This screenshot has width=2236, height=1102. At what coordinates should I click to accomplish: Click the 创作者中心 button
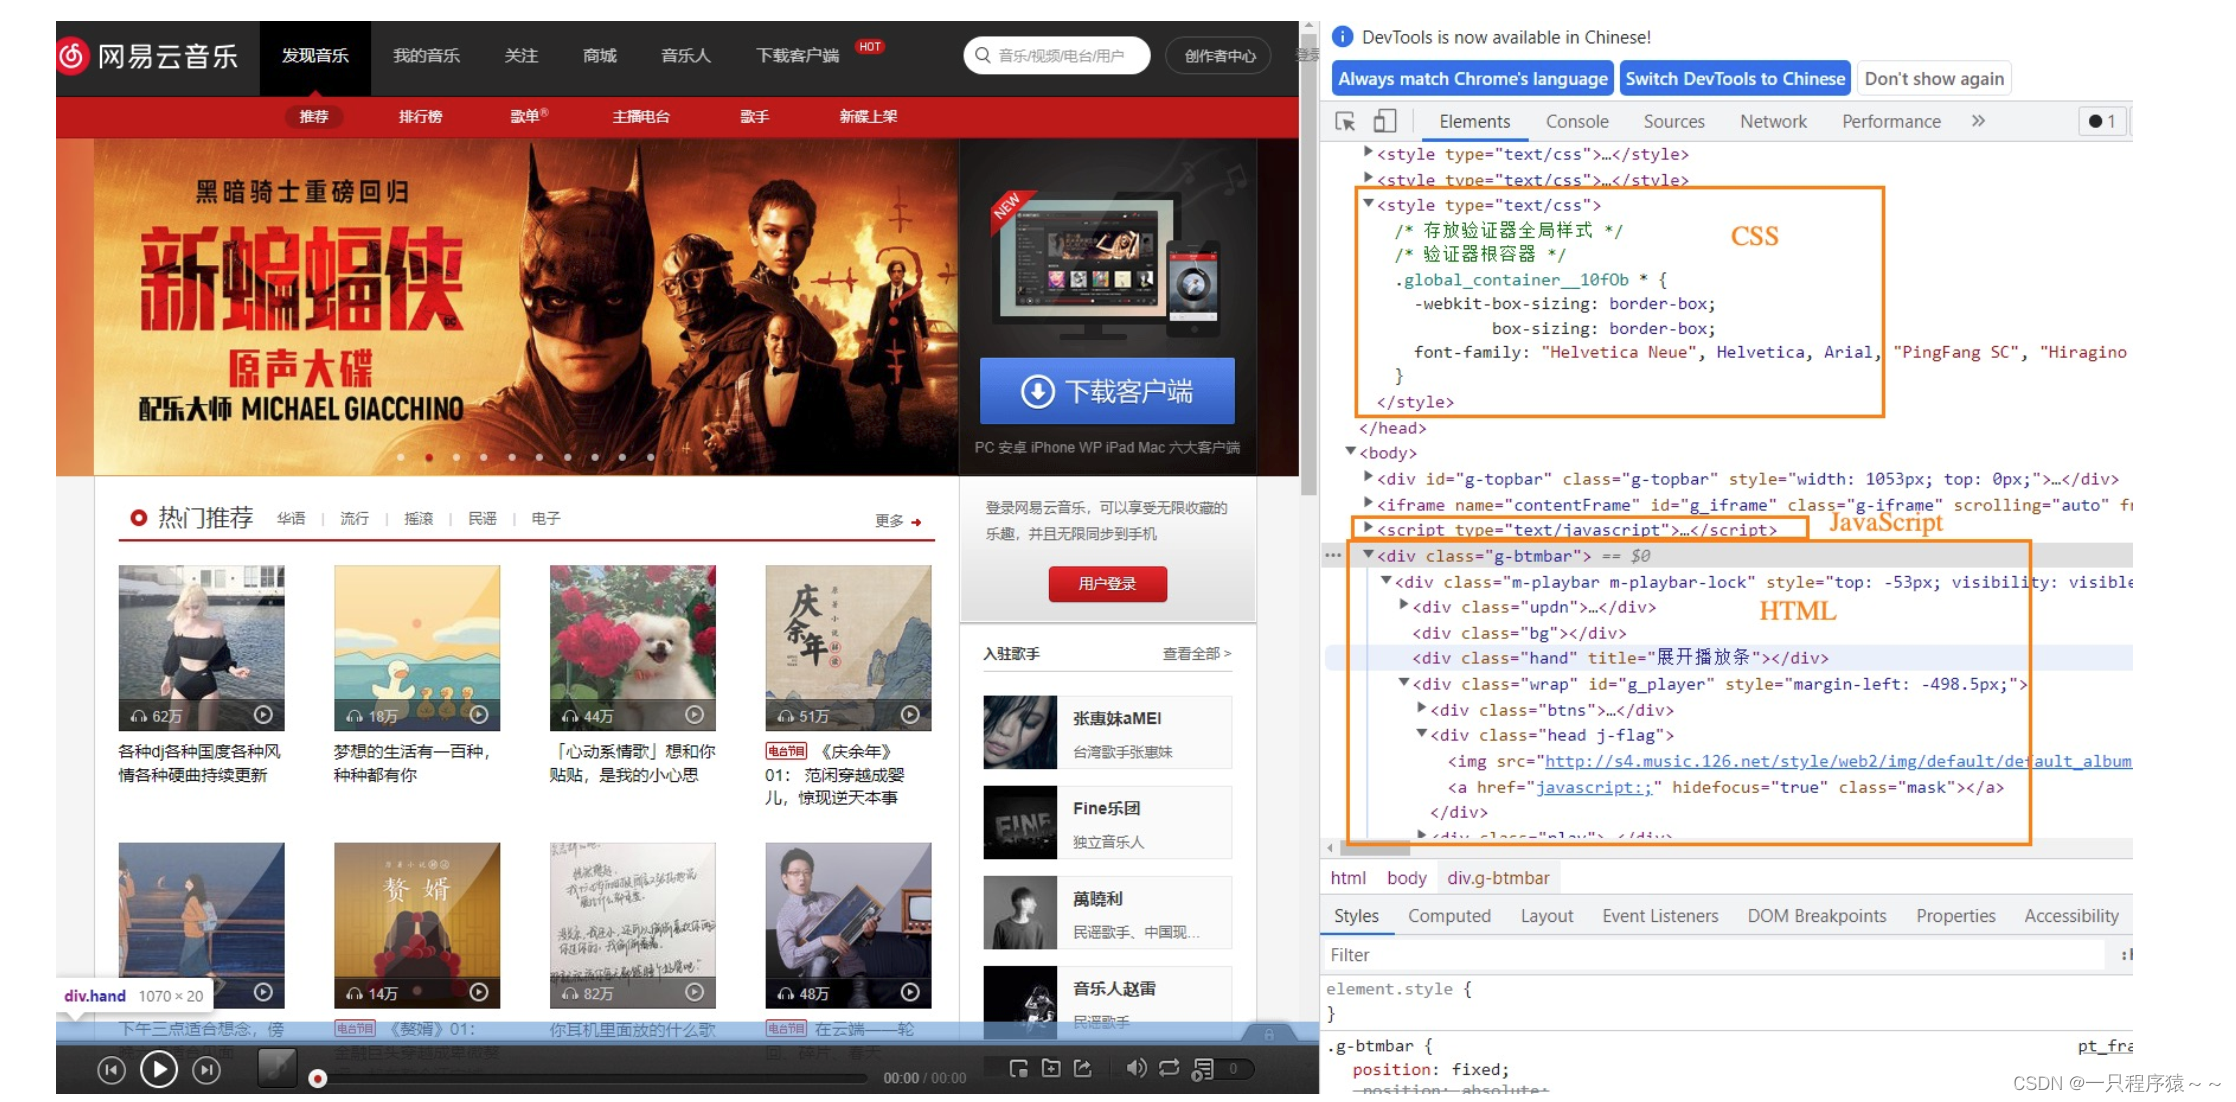click(1220, 56)
